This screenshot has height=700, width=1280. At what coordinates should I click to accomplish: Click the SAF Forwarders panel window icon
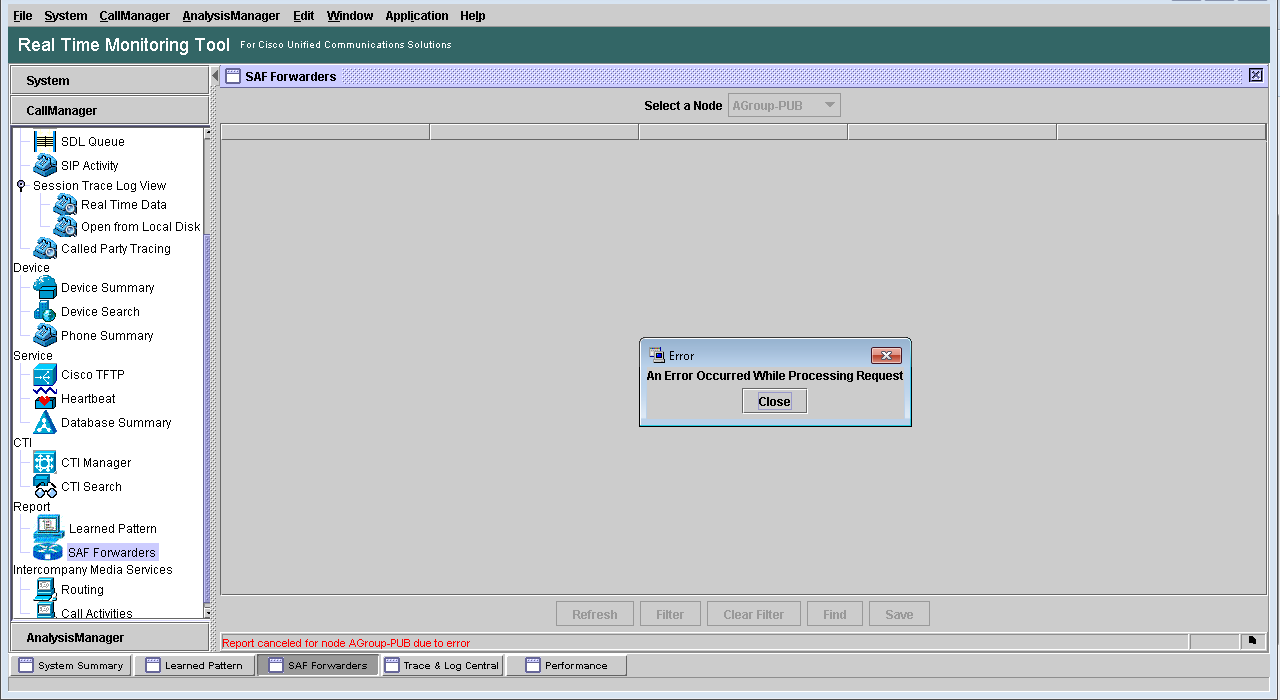tap(232, 76)
